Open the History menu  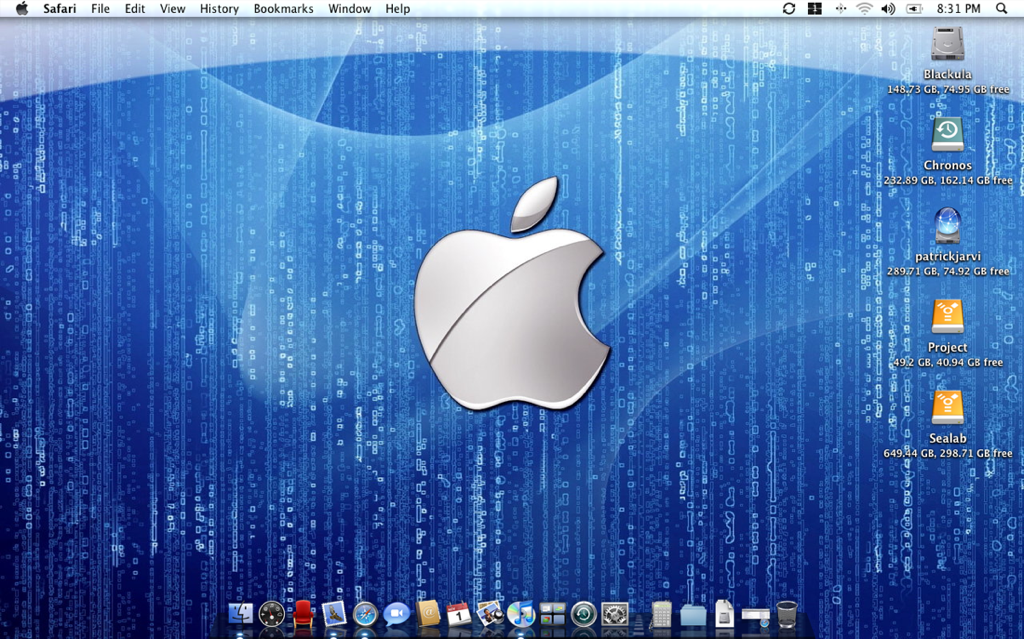[x=219, y=8]
